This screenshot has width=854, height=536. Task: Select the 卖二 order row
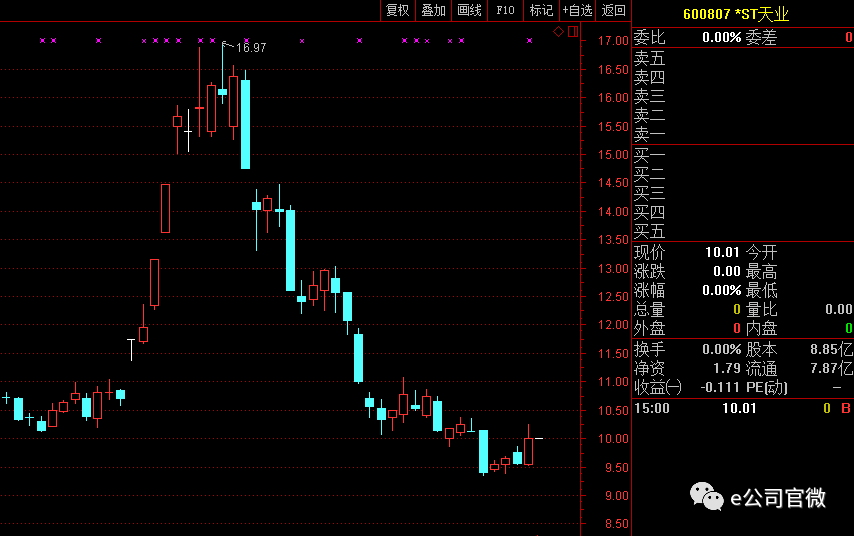pos(743,115)
